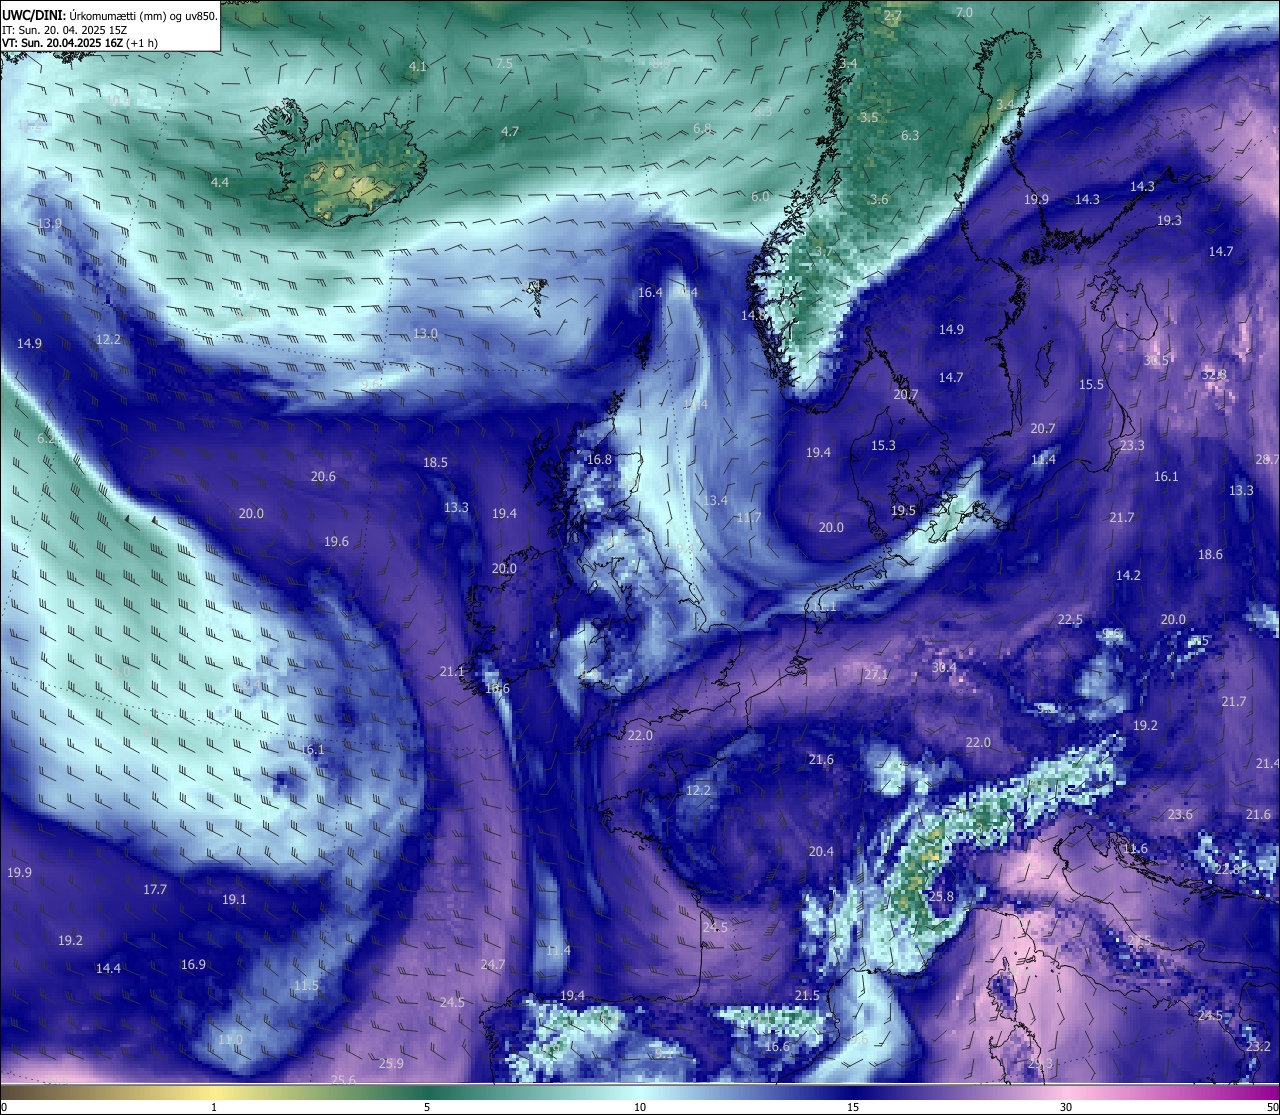Click the colour scale tick labelled 15
Screen dimensions: 1280x1115
[853, 1107]
